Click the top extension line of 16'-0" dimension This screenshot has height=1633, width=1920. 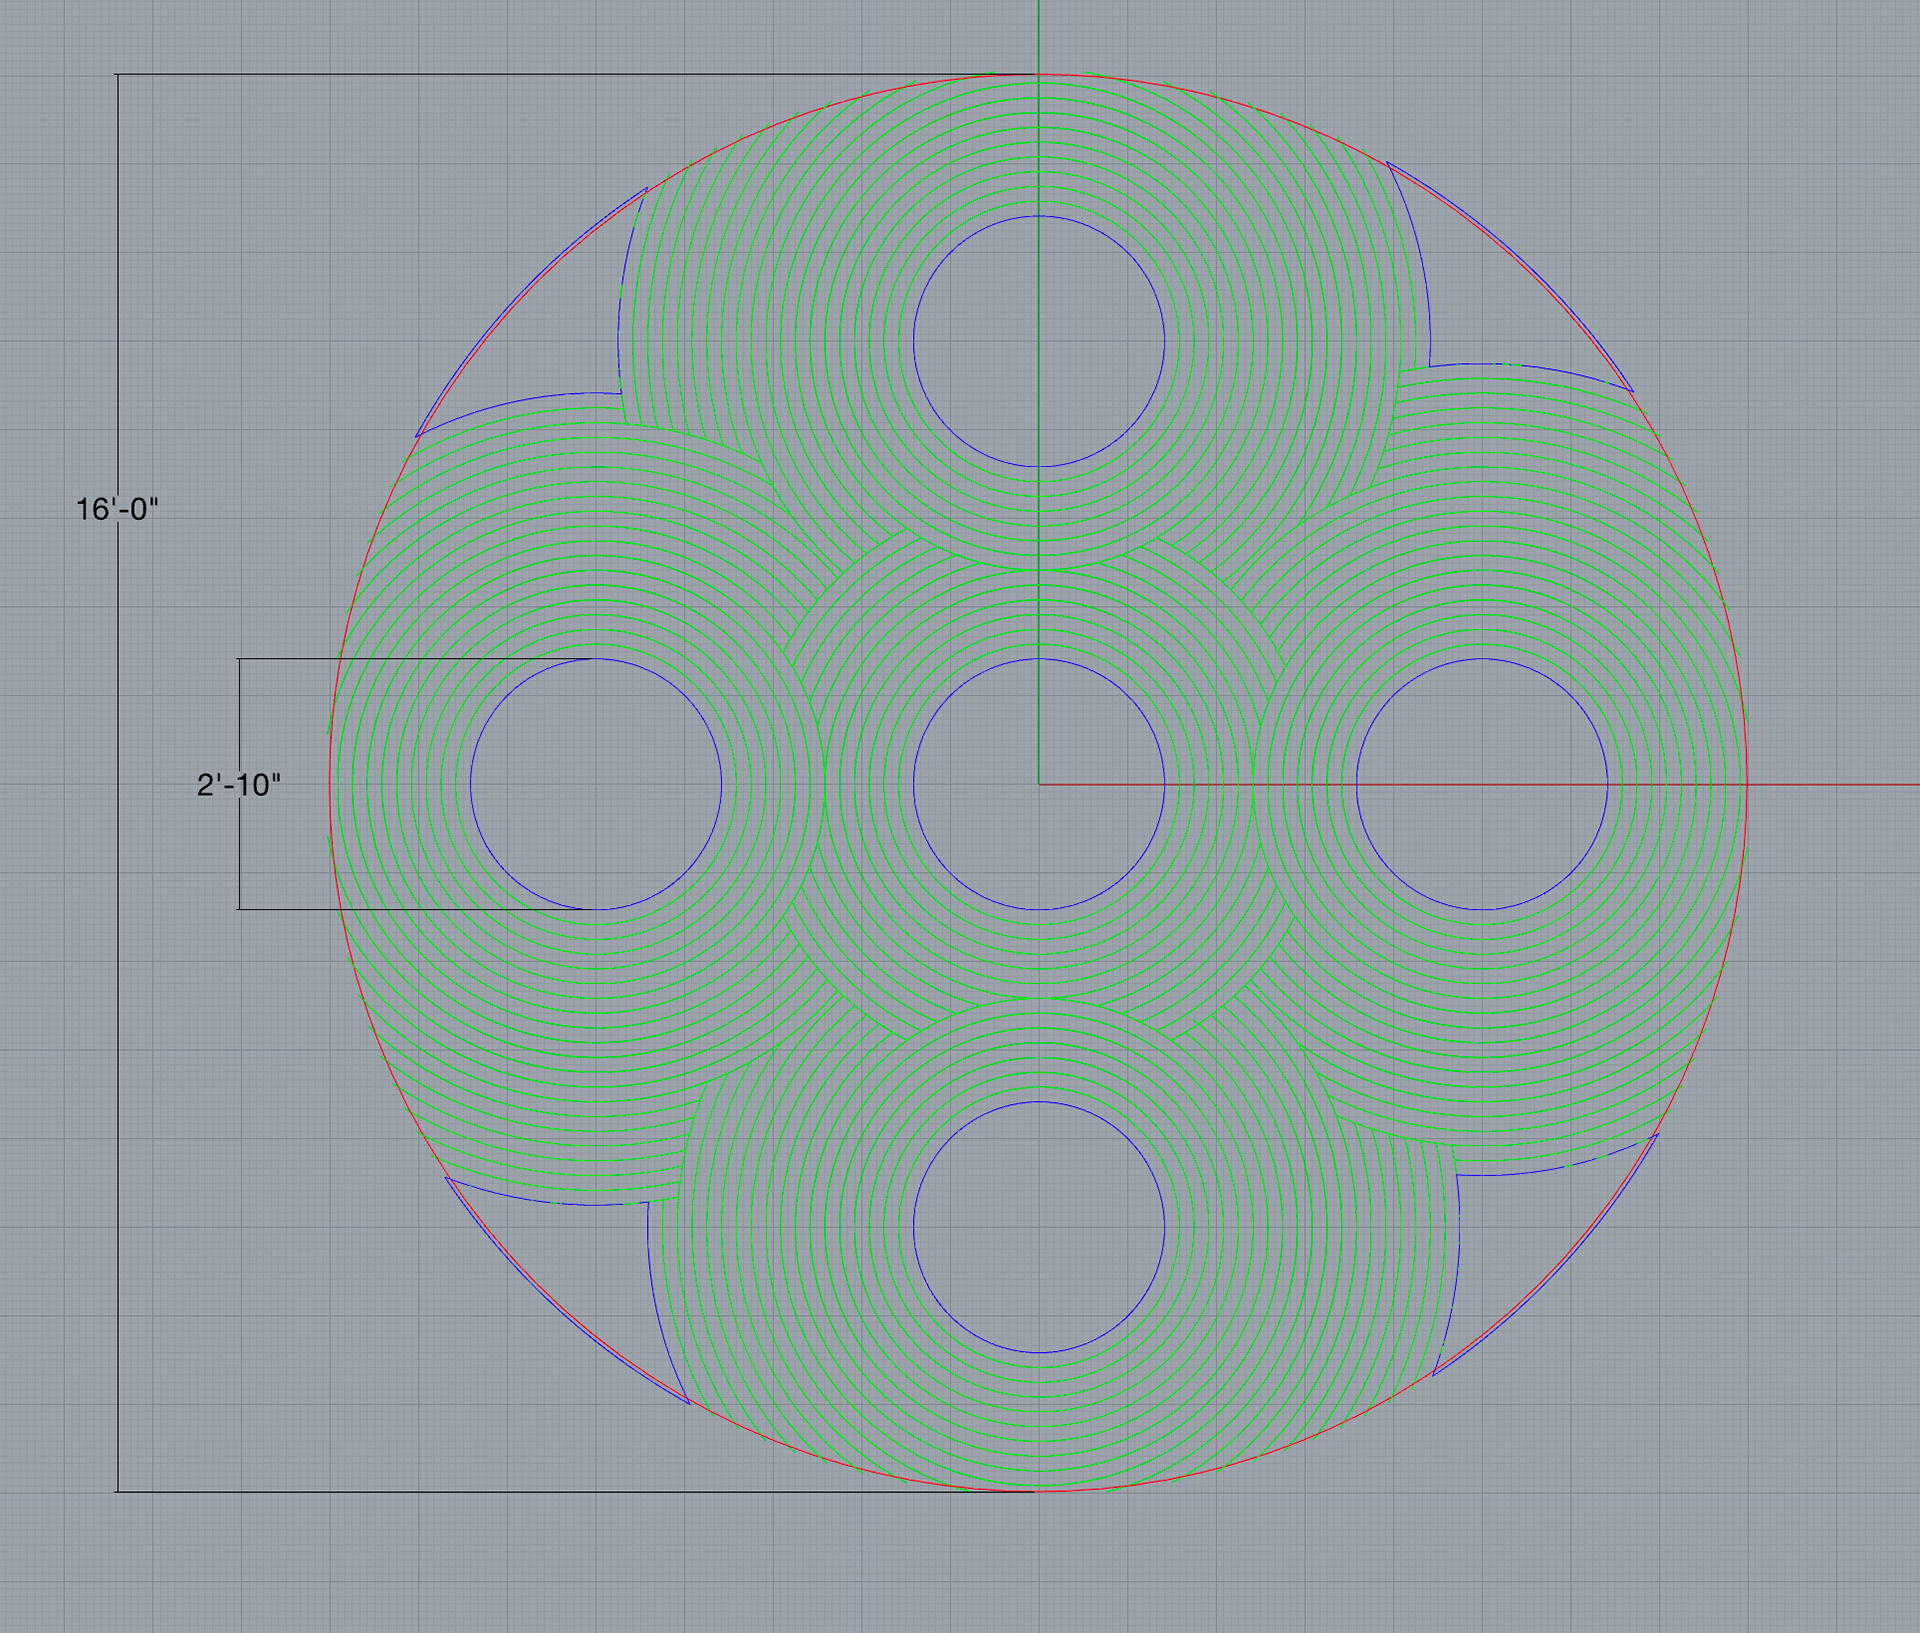[500, 74]
